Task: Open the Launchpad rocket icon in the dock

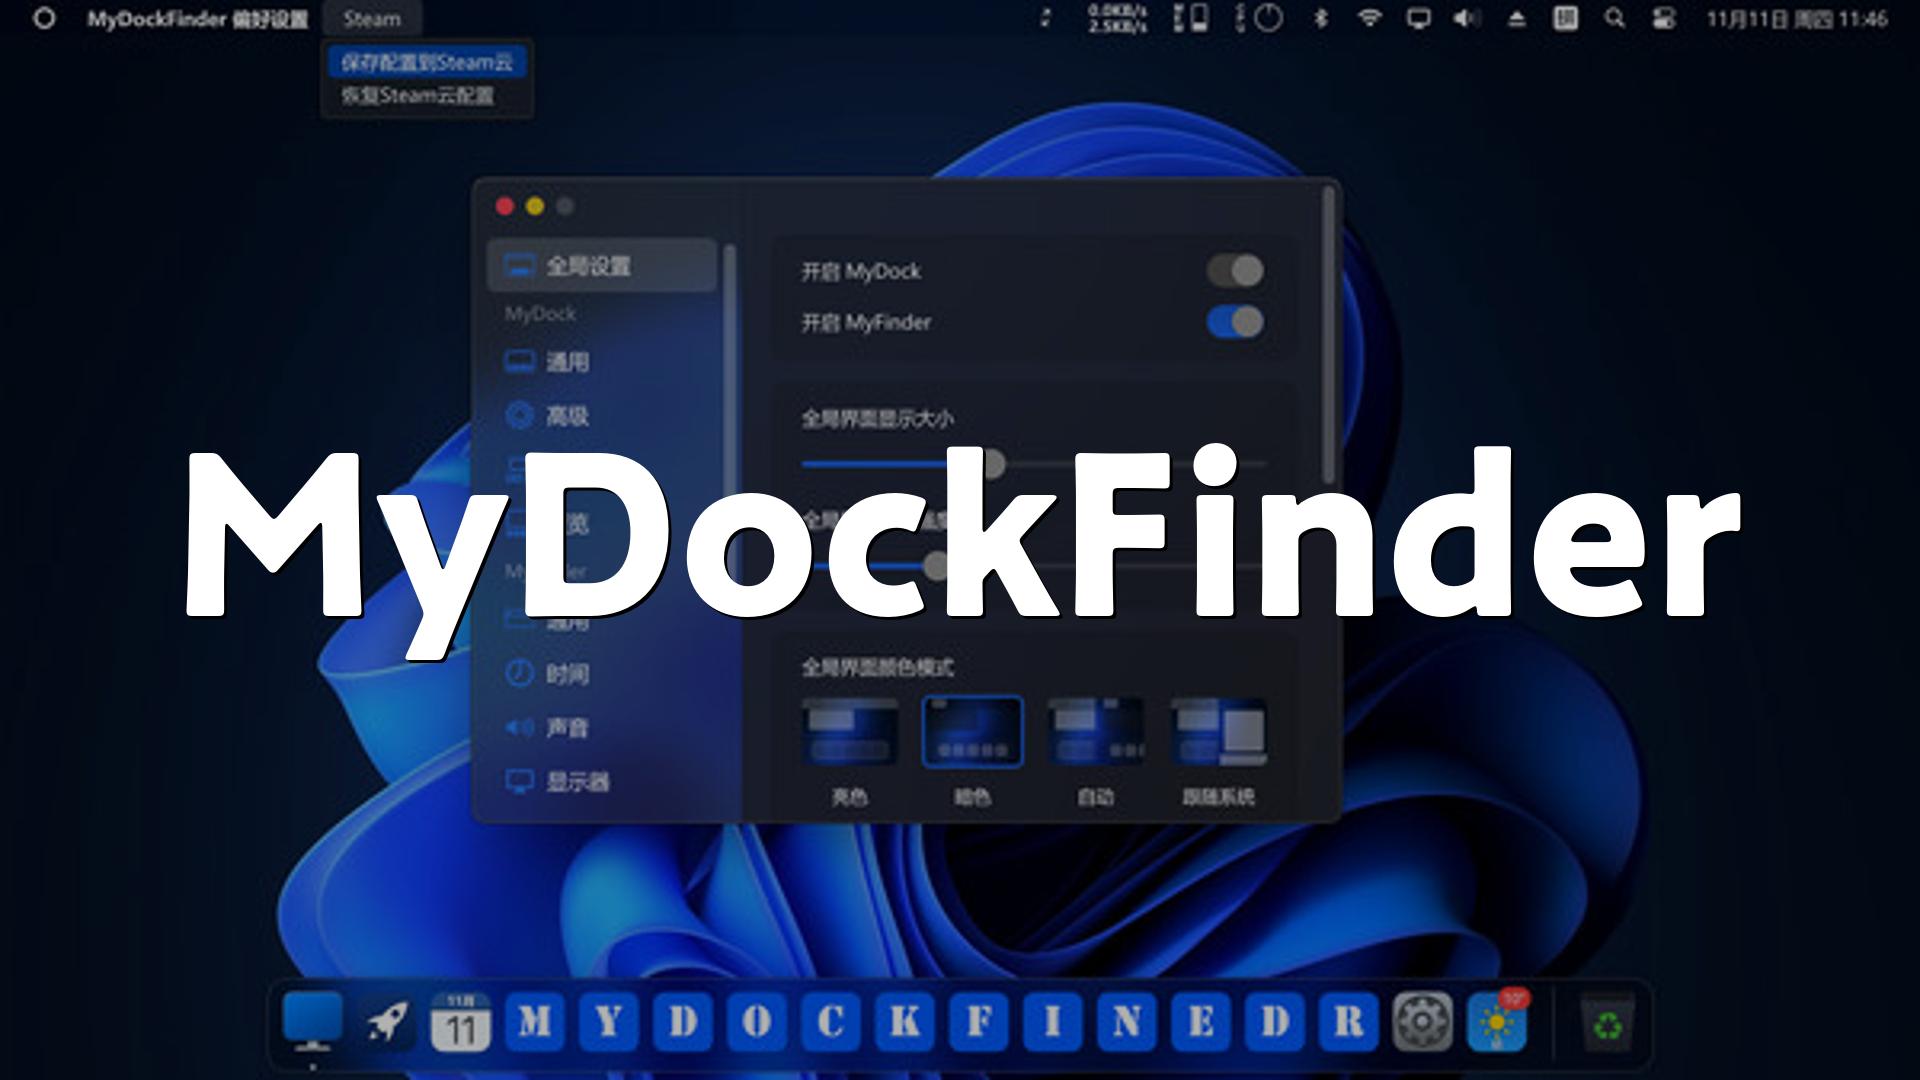Action: (387, 1022)
